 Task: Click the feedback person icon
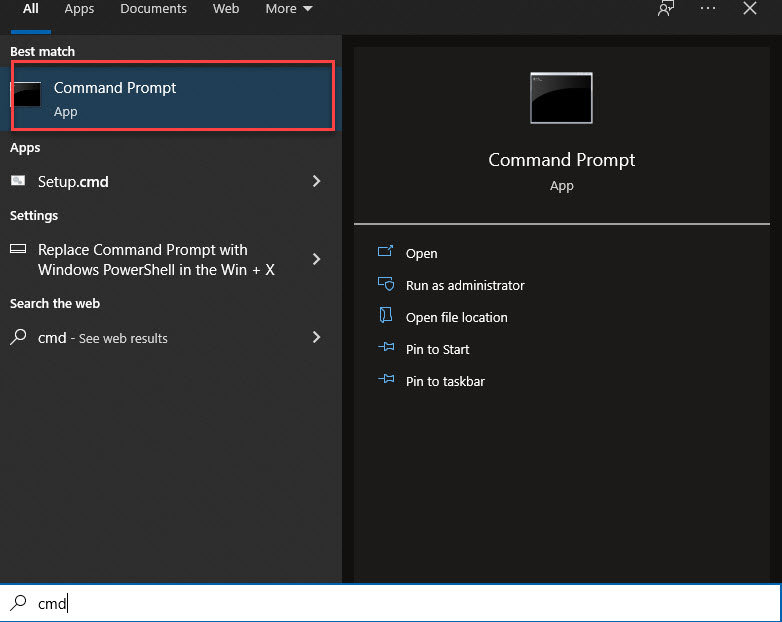(665, 8)
